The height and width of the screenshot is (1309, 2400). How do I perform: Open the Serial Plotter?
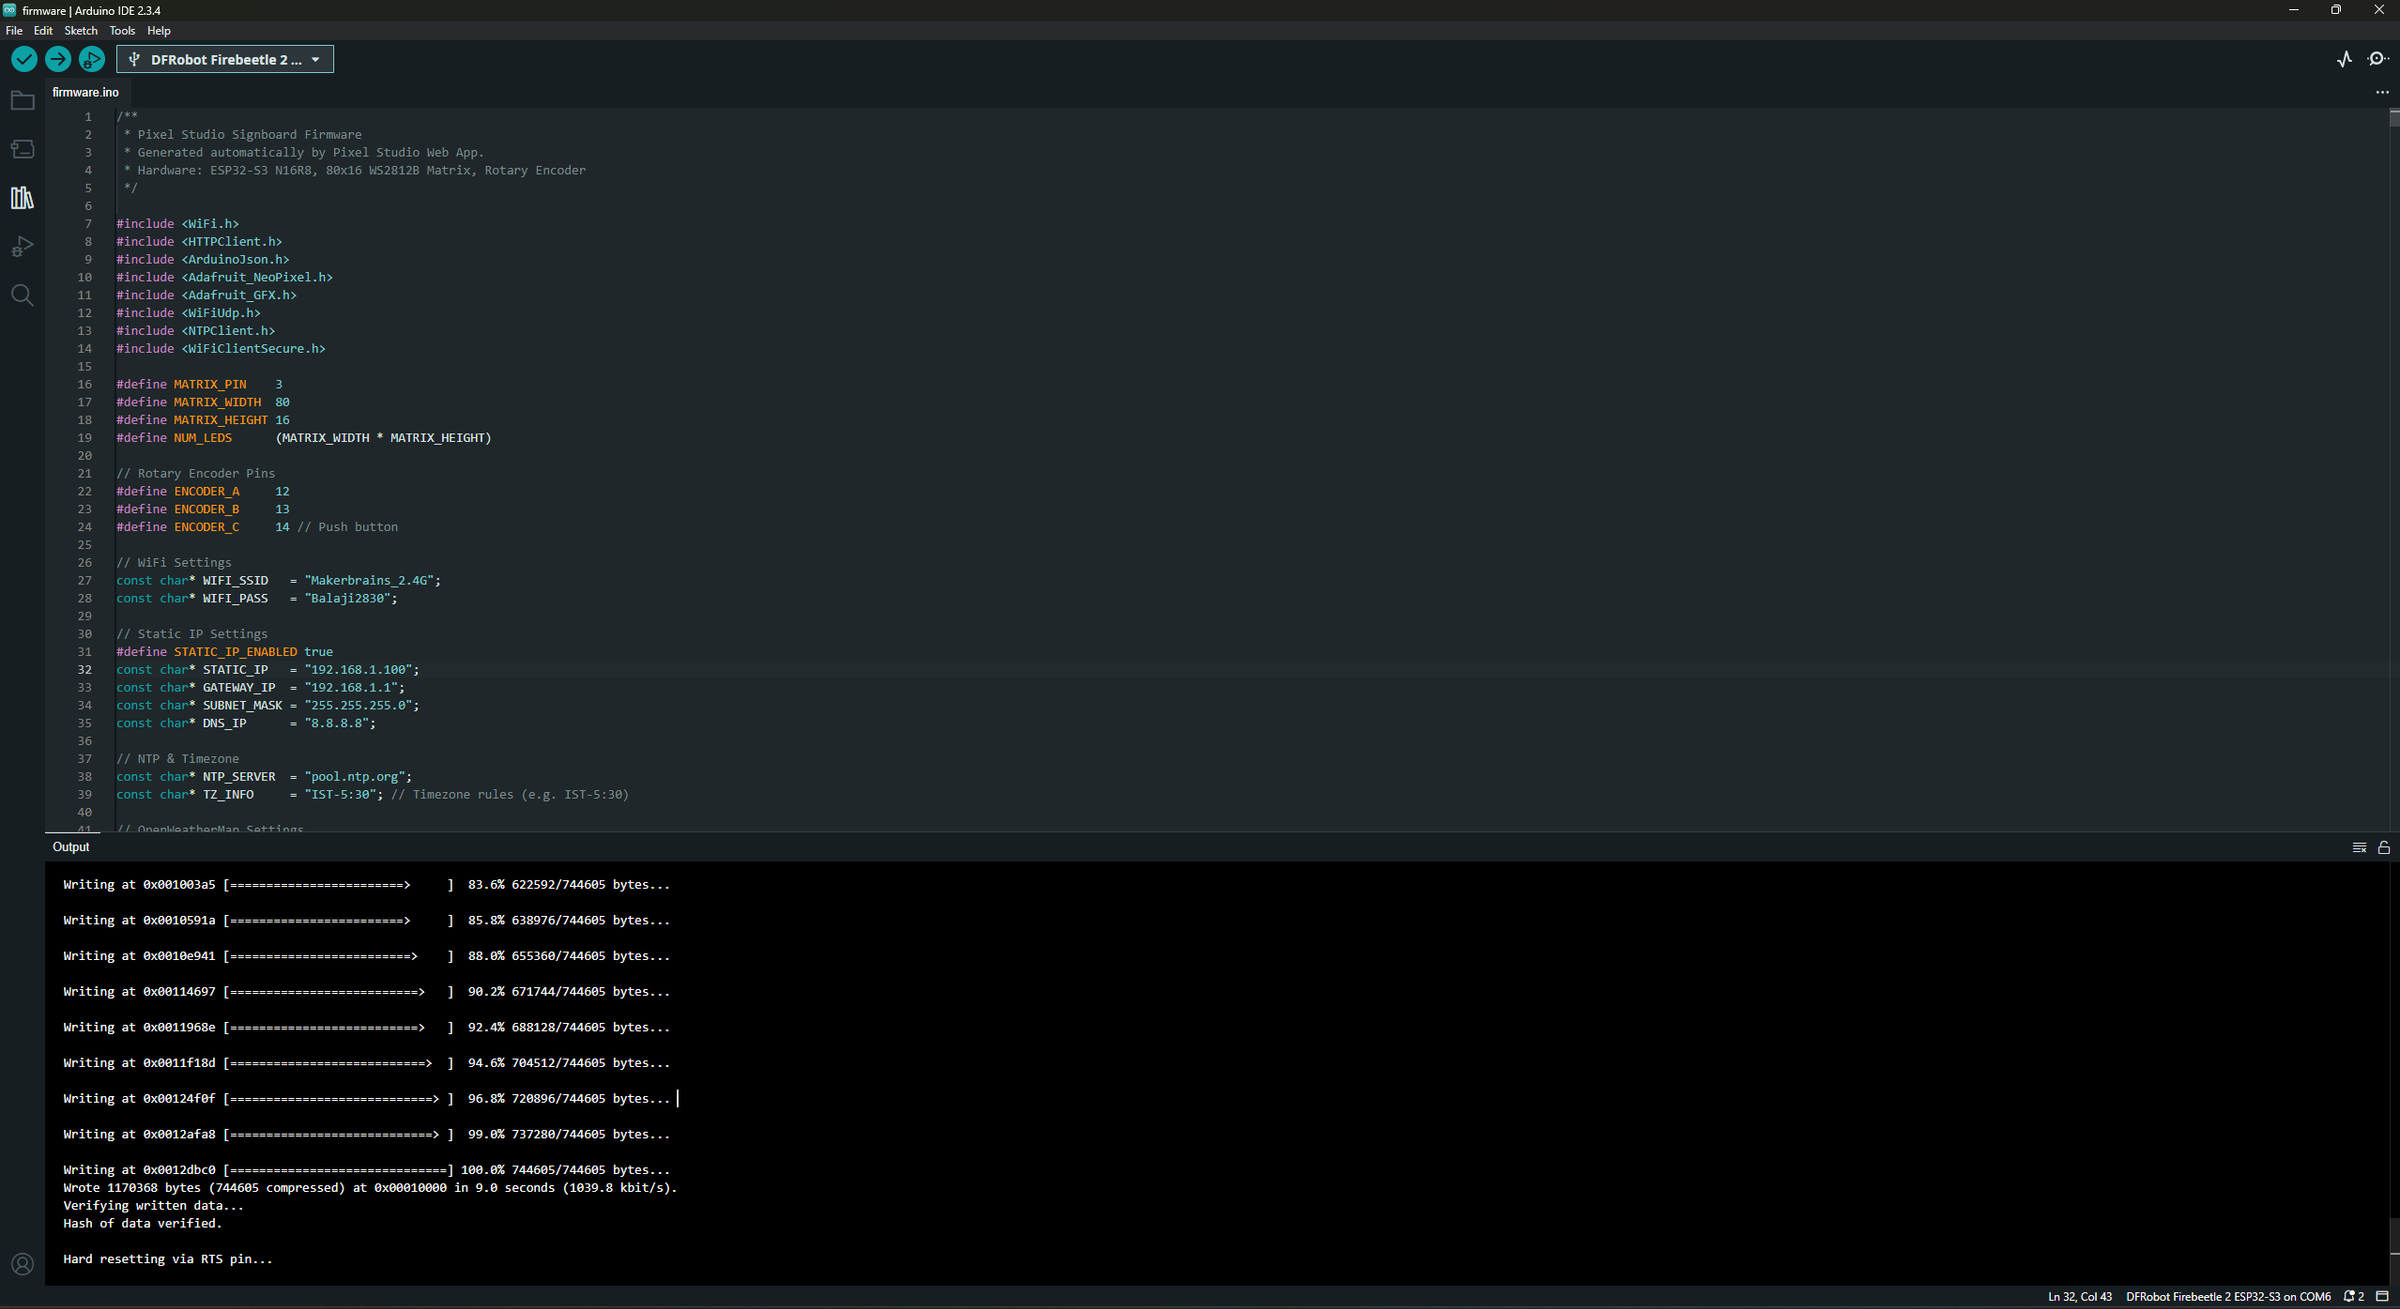(2345, 60)
